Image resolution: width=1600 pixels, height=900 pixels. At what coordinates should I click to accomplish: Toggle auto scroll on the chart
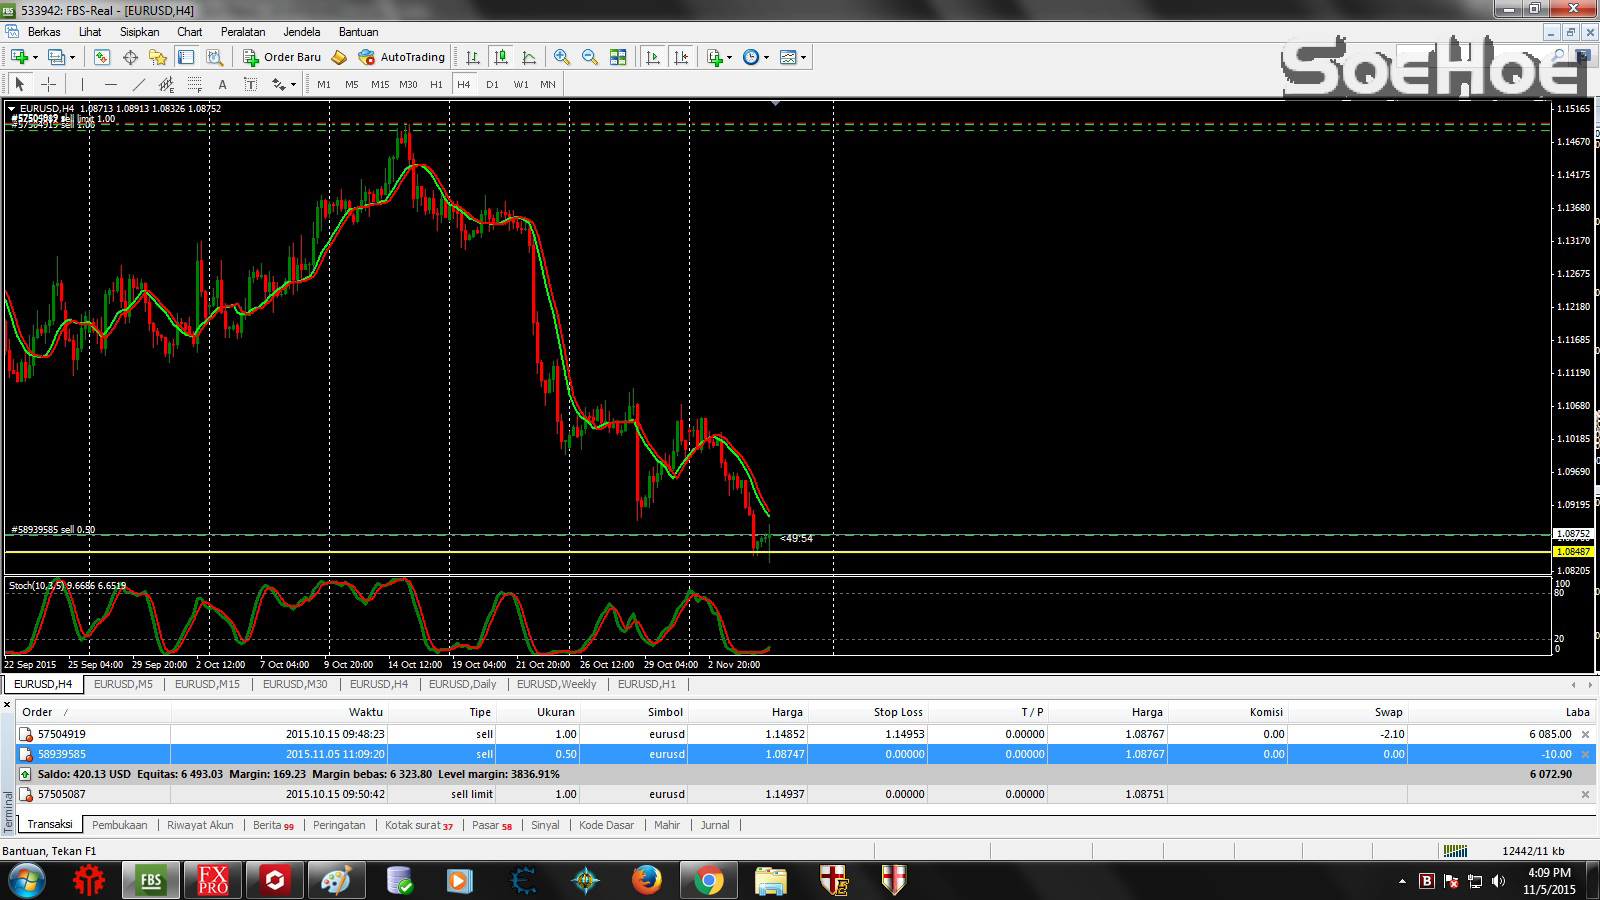(x=653, y=57)
